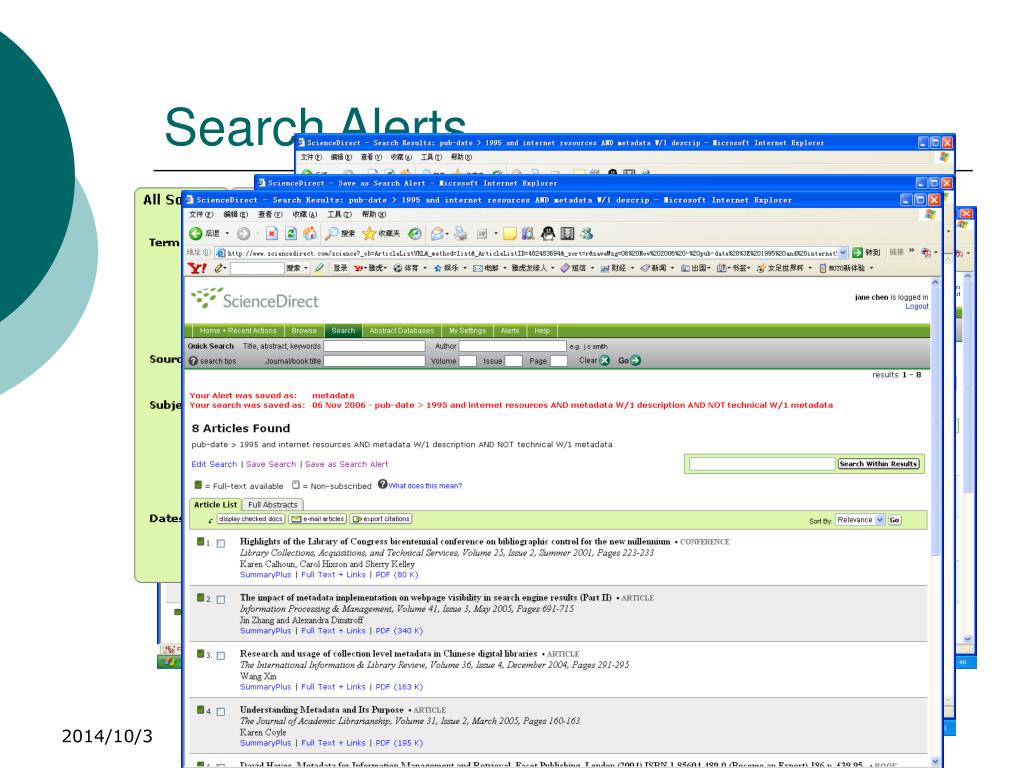The image size is (1024, 768).
Task: Select the Article List tab
Action: 215,505
